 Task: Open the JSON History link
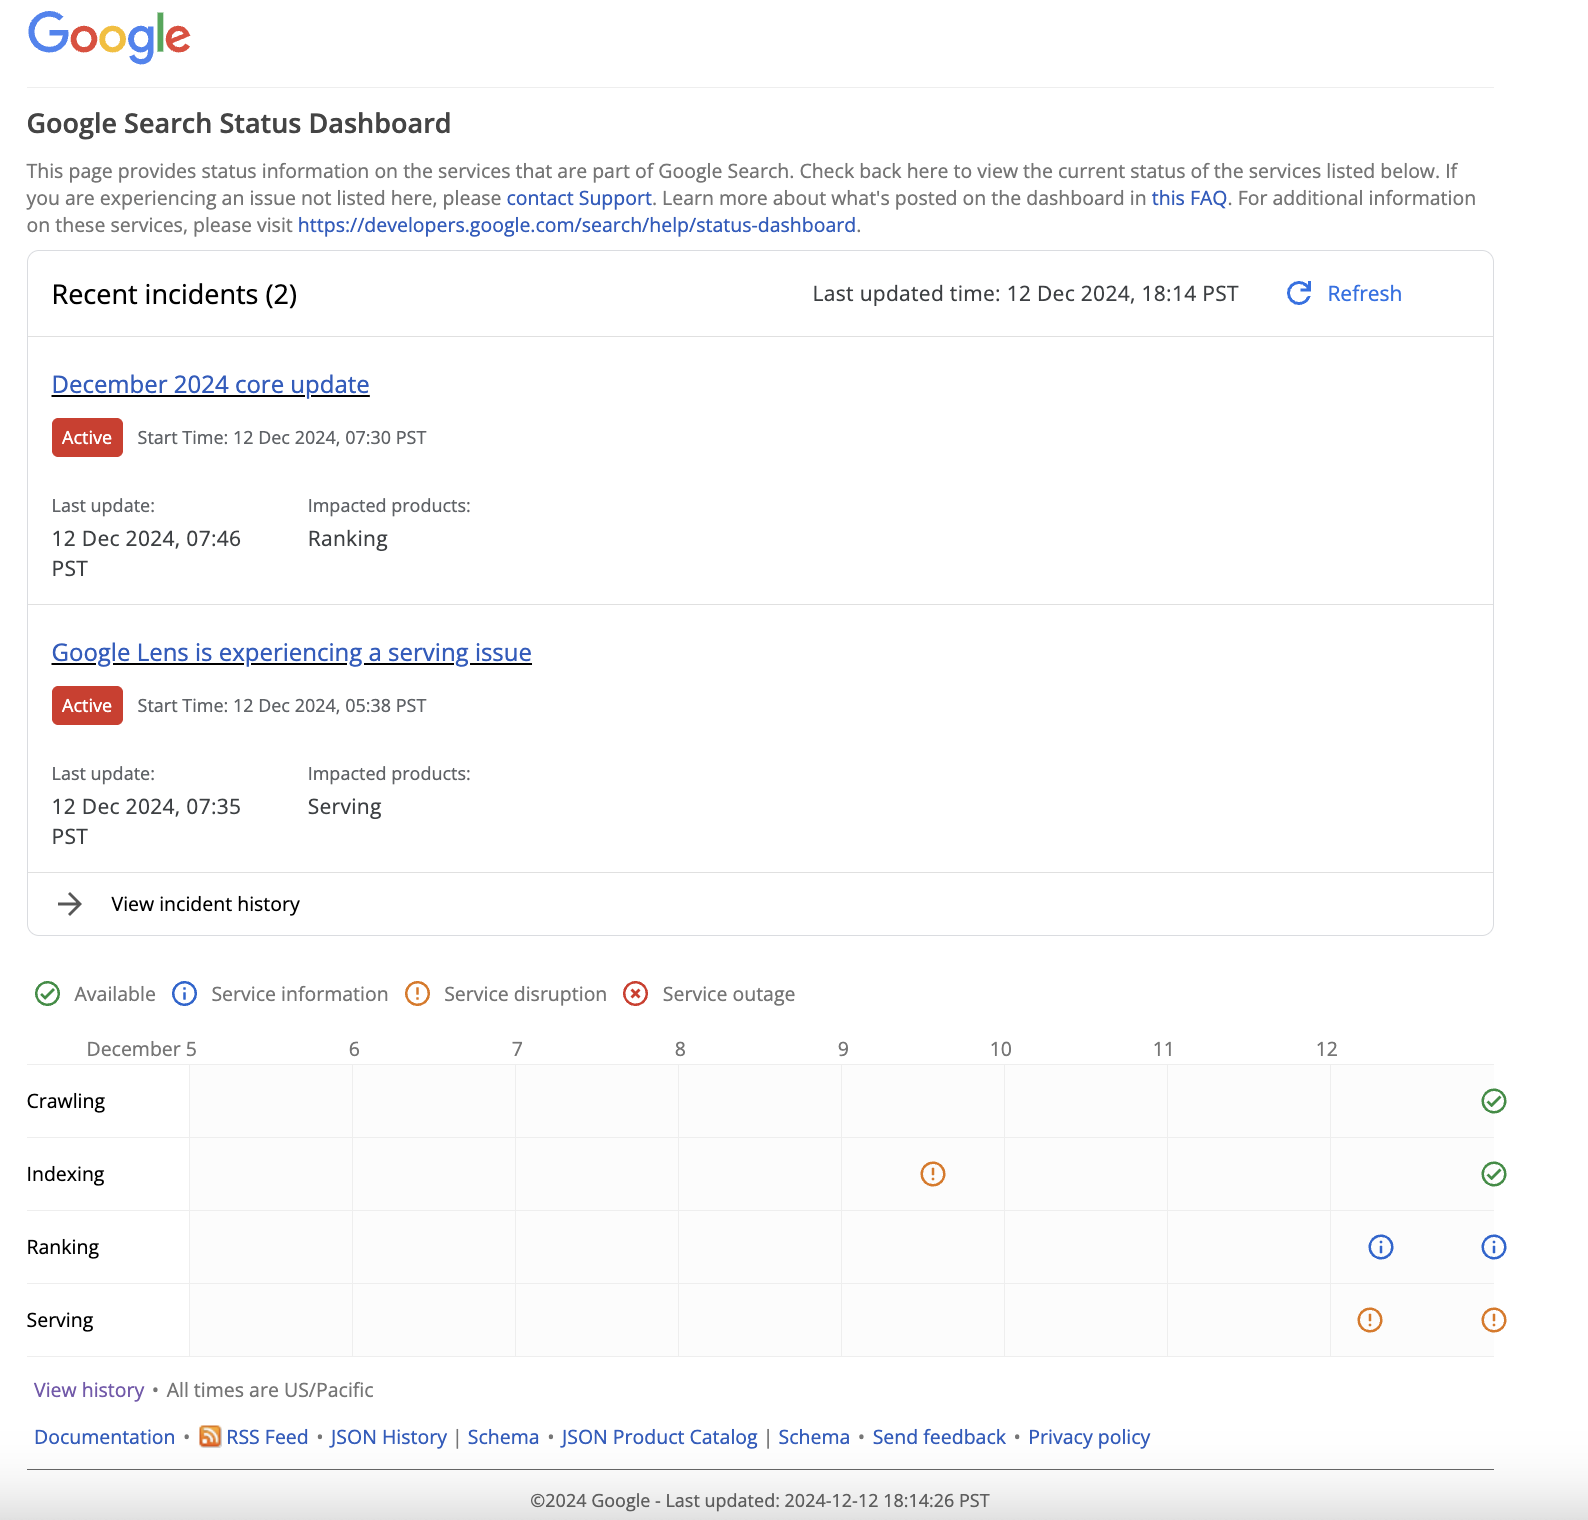pyautogui.click(x=389, y=1437)
